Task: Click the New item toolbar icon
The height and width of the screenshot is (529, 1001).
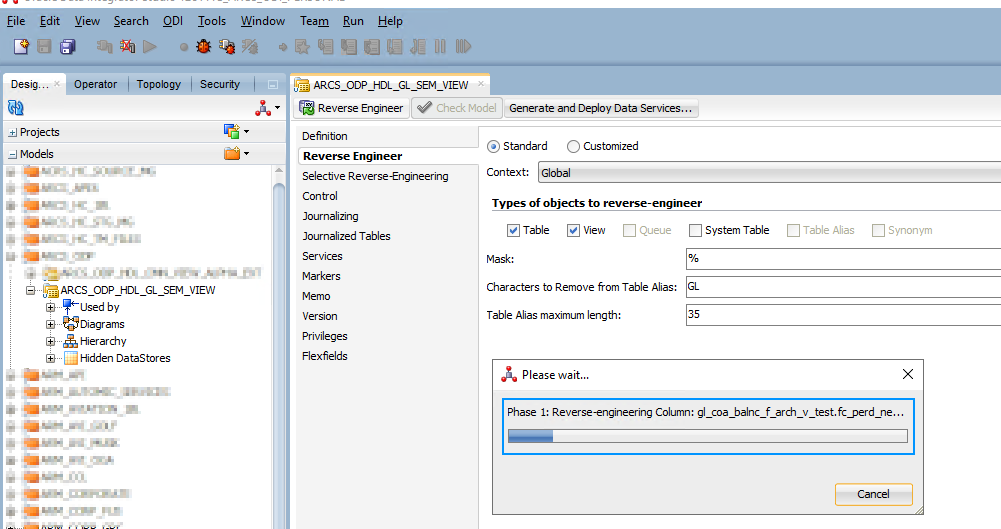Action: (x=21, y=46)
